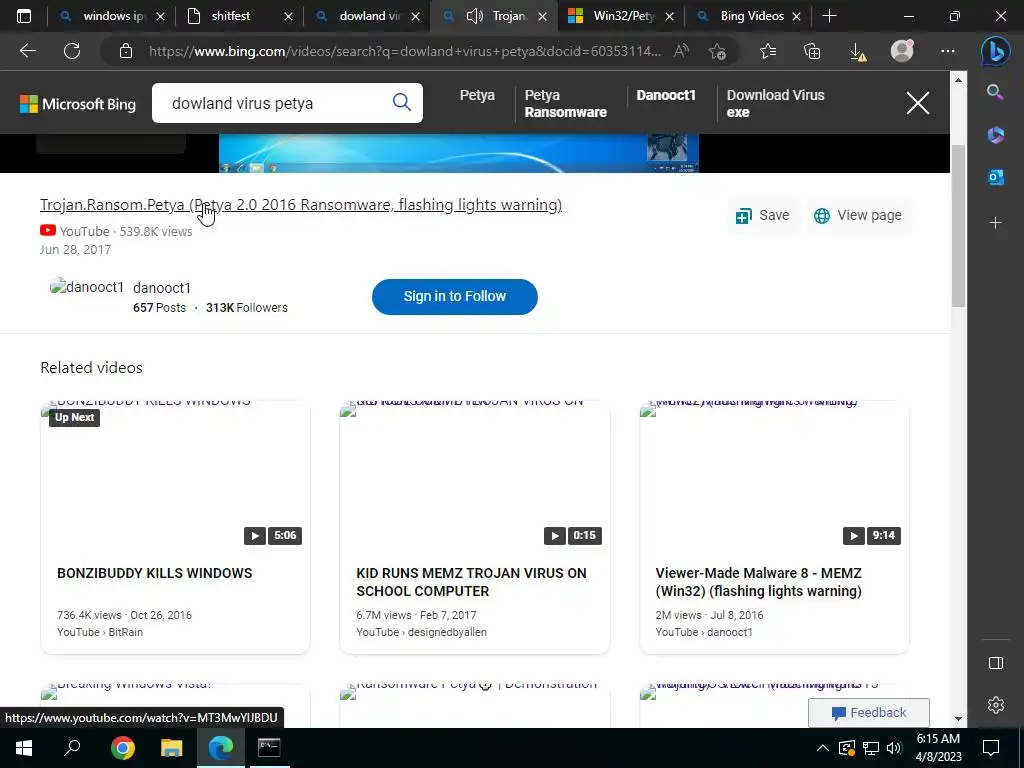1024x768 pixels.
Task: Open taskbar Search magnifier
Action: [72, 747]
